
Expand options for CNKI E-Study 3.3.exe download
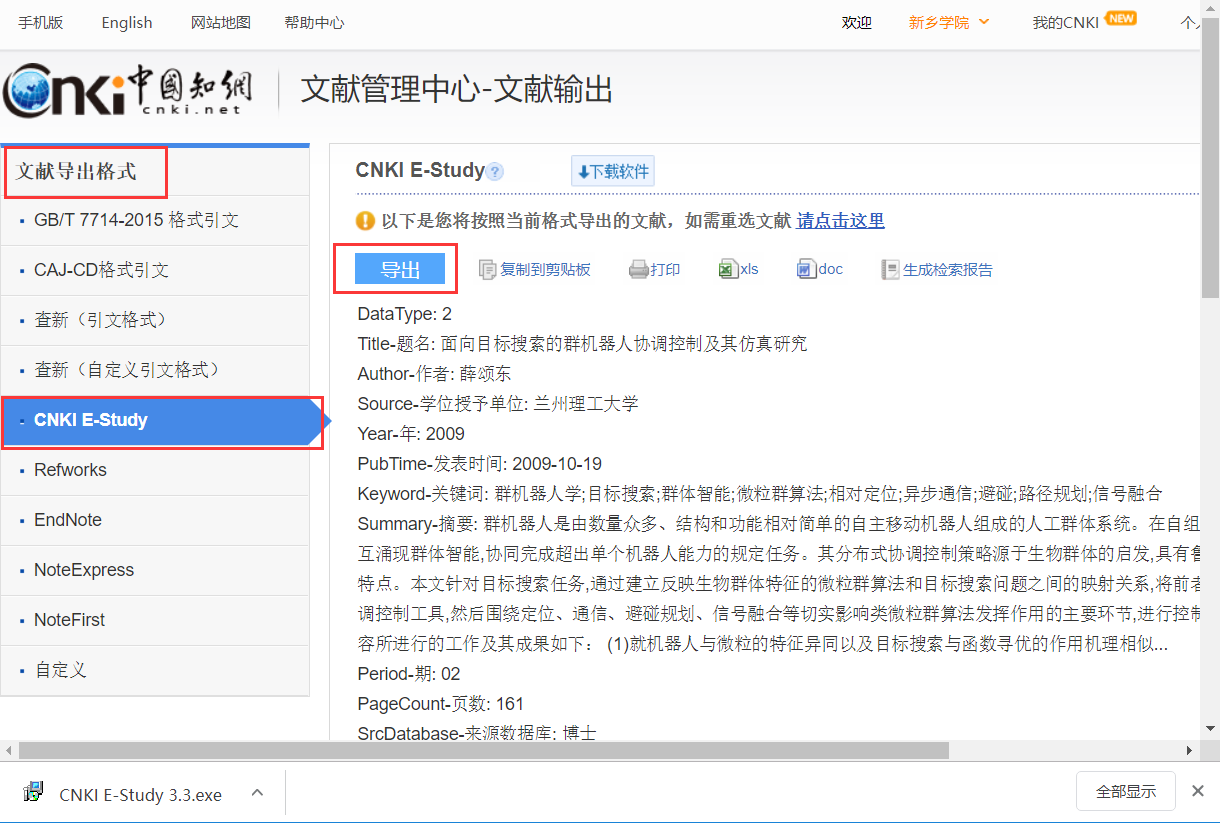(x=257, y=792)
